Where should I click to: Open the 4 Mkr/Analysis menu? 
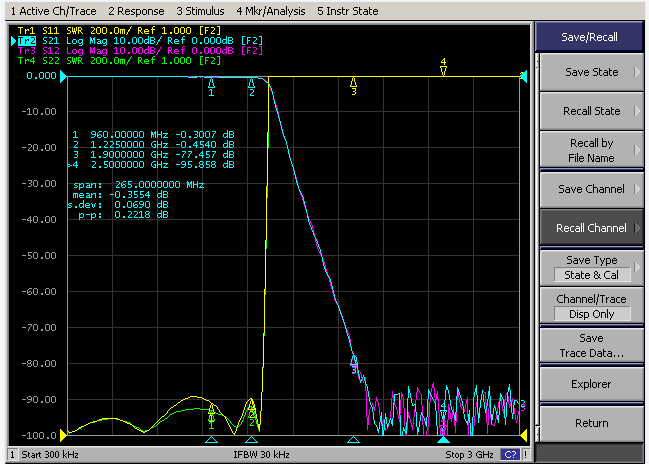[x=271, y=11]
